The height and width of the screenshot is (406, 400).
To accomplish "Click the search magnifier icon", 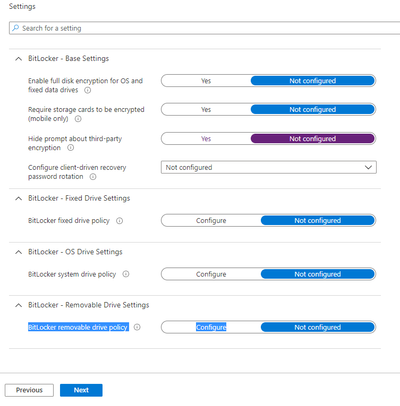I will pos(15,28).
